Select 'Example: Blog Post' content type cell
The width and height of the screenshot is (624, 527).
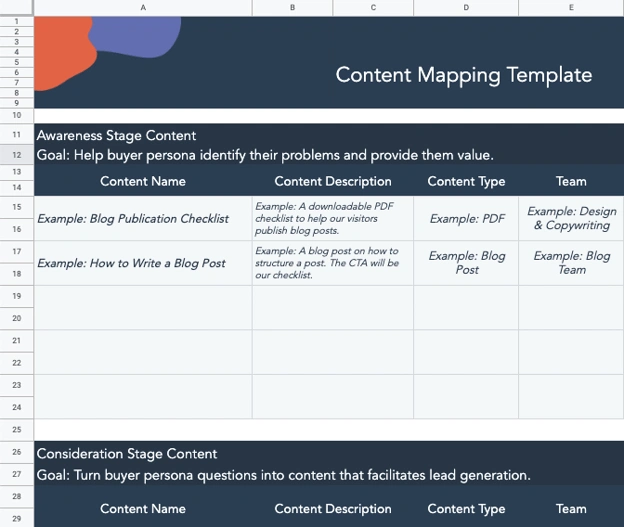[466, 263]
